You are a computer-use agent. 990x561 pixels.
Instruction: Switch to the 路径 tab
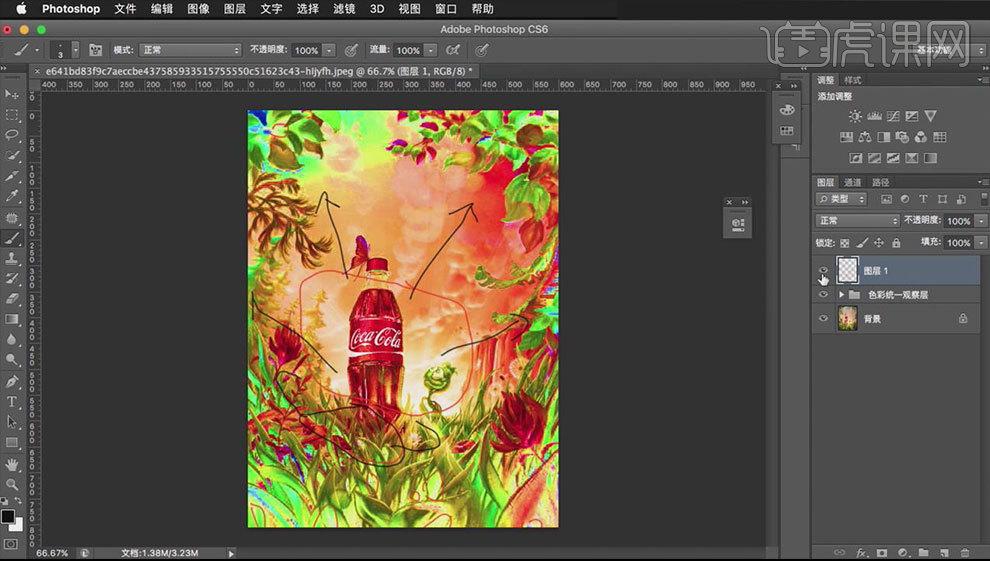(x=880, y=182)
